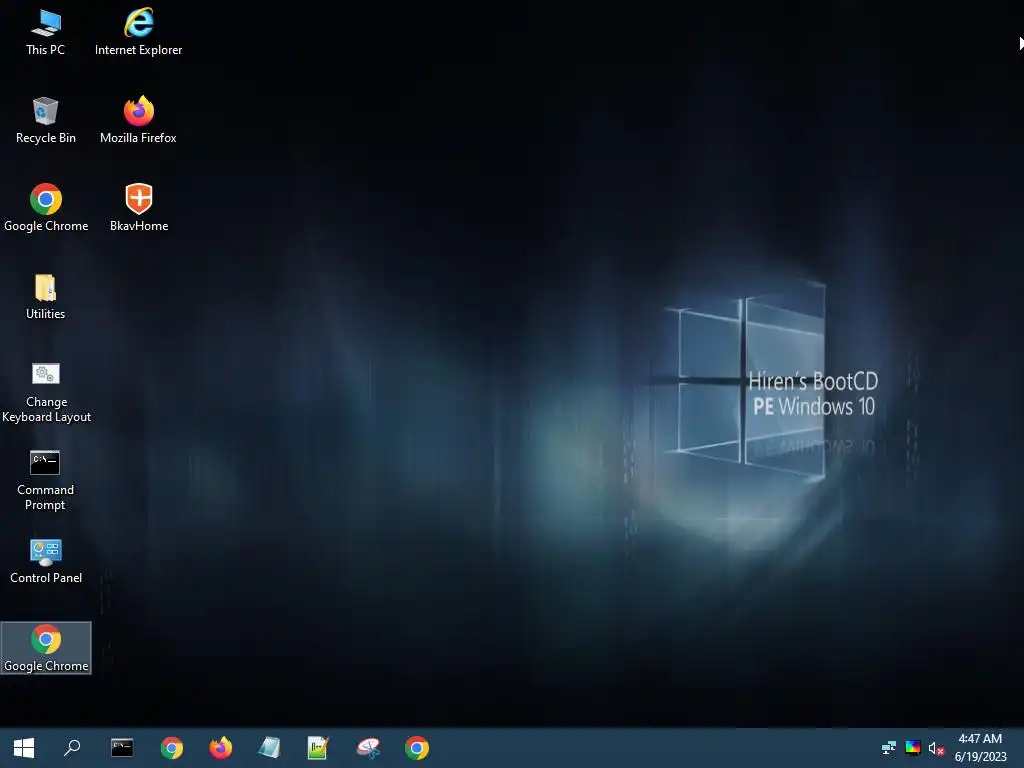Select the Internet Explorer desktop shortcut
This screenshot has height=768, width=1024.
pos(138,33)
